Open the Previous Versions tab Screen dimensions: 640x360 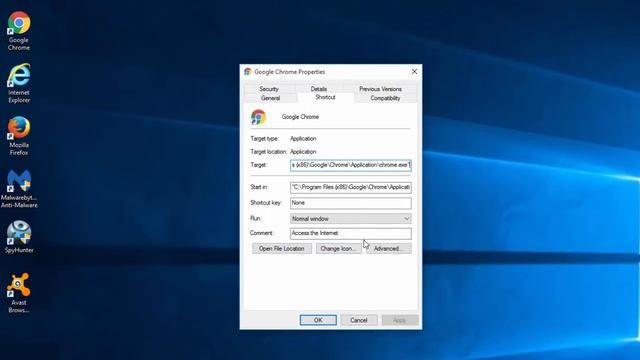(380, 89)
